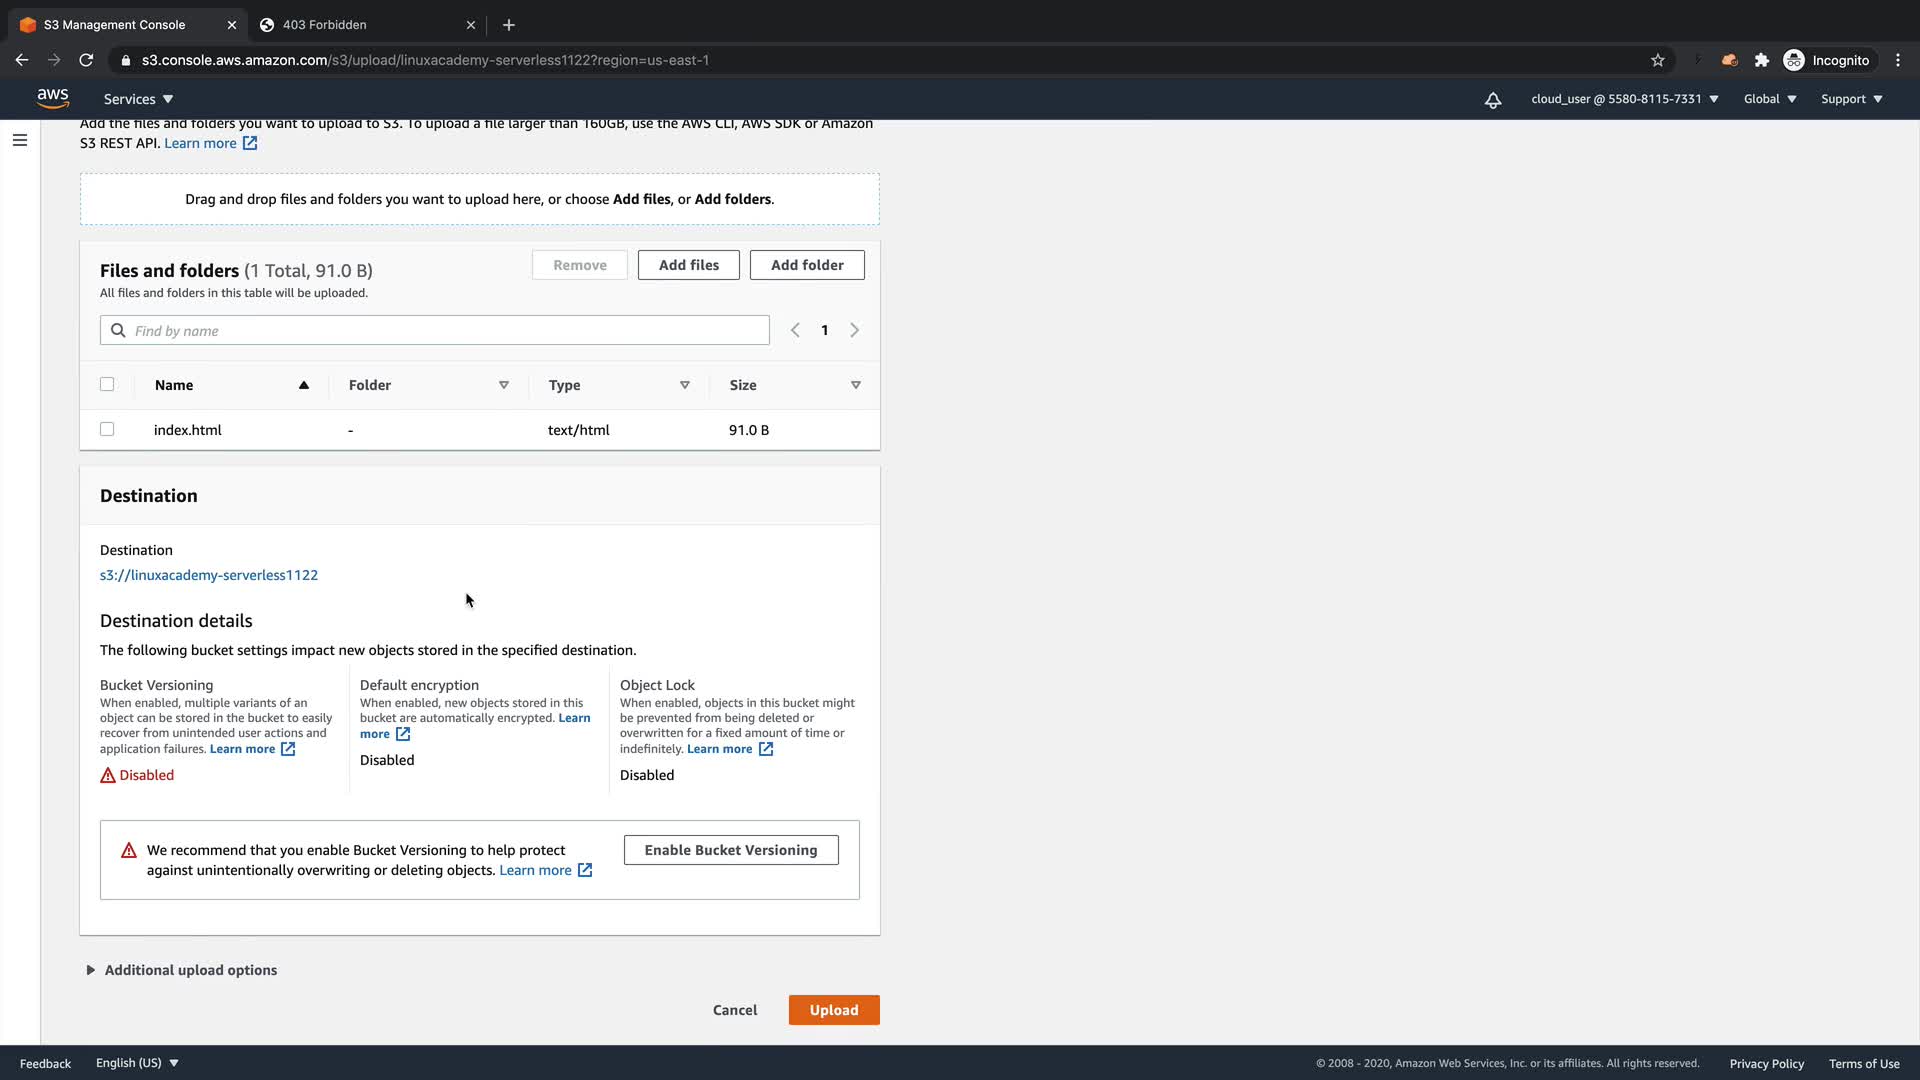Click the Find by name search field
Viewport: 1920px width, 1080px height.
pos(435,330)
